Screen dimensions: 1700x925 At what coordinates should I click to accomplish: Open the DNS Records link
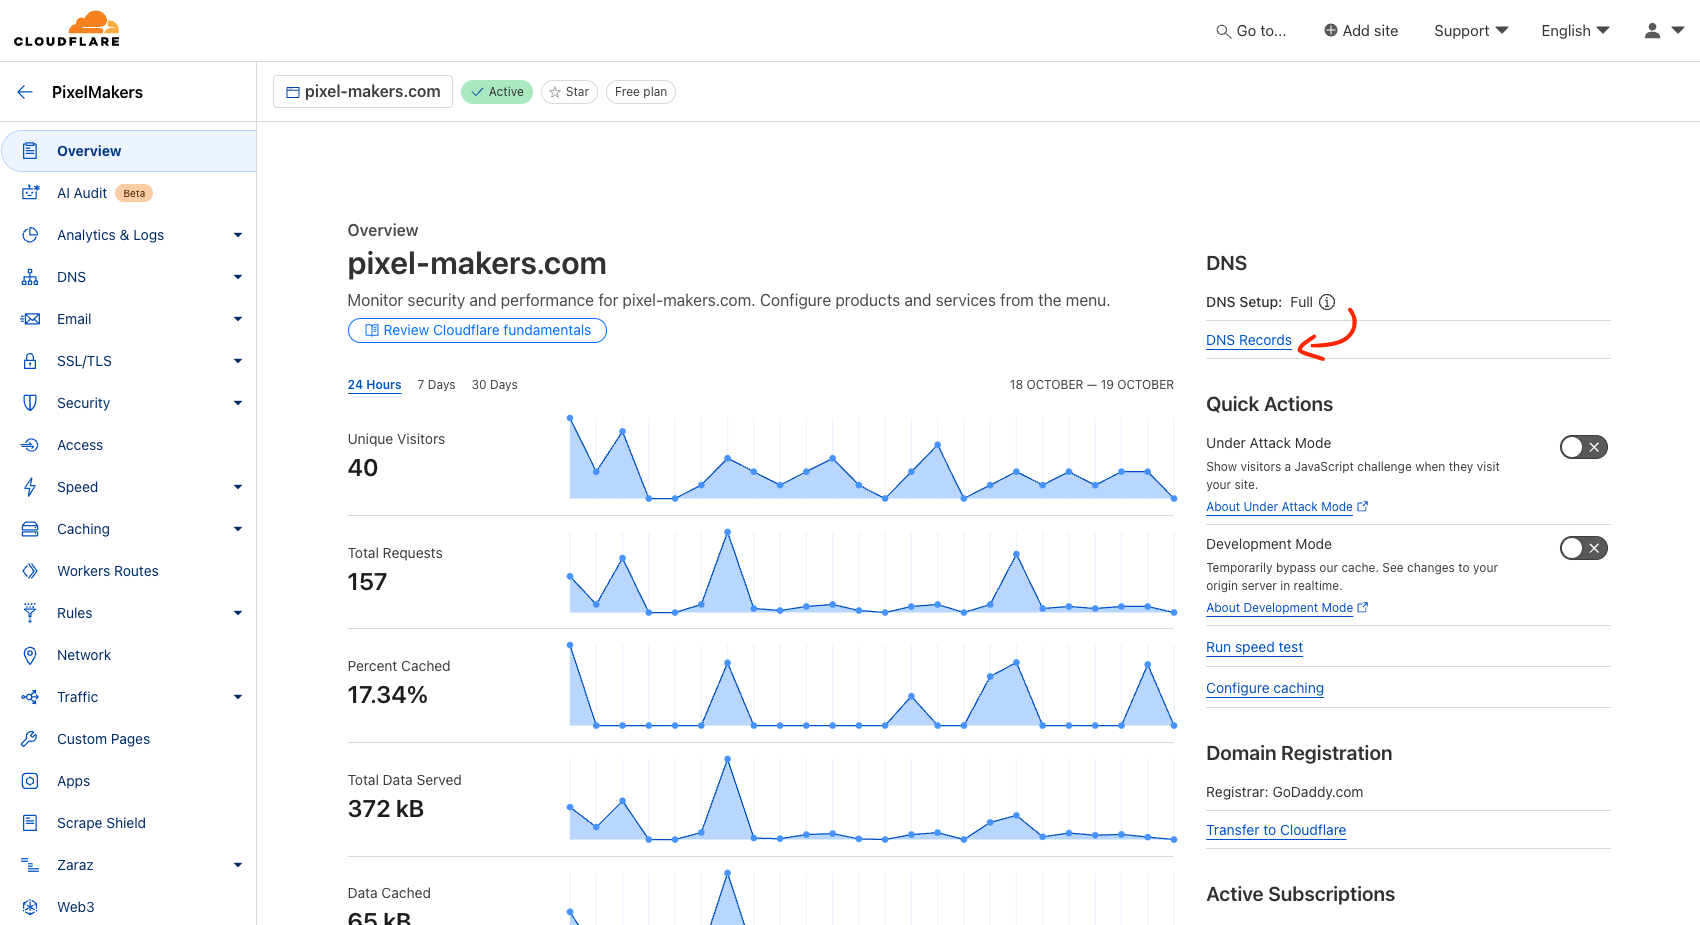pos(1248,340)
